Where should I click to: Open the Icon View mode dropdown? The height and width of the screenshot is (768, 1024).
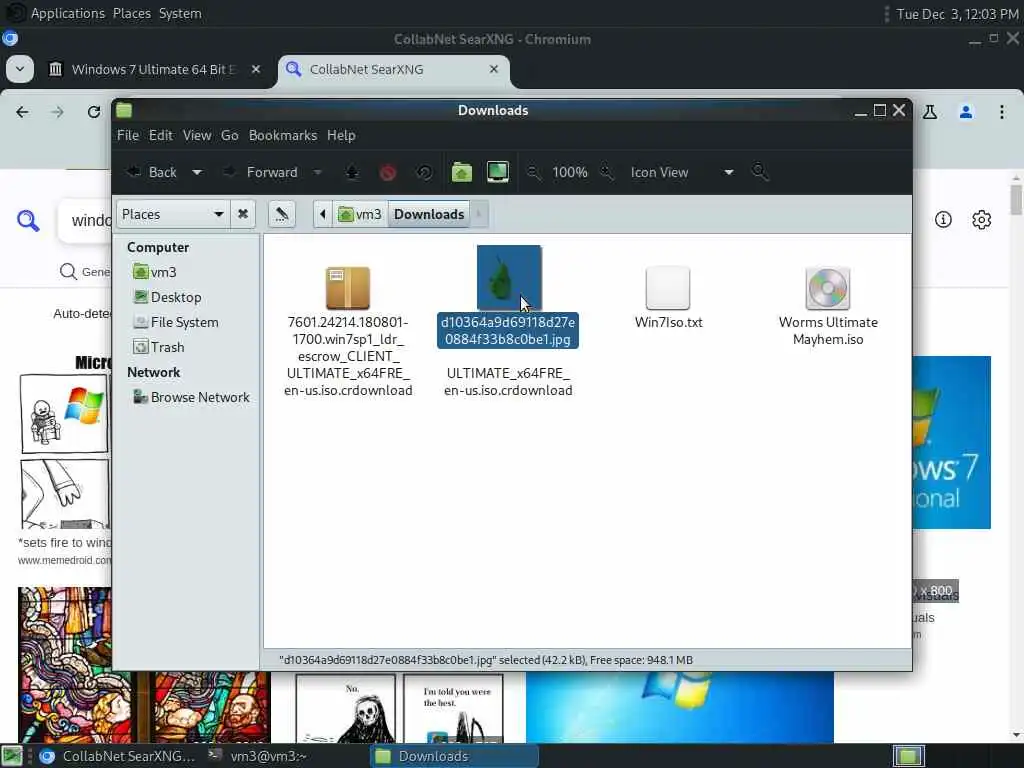point(682,172)
